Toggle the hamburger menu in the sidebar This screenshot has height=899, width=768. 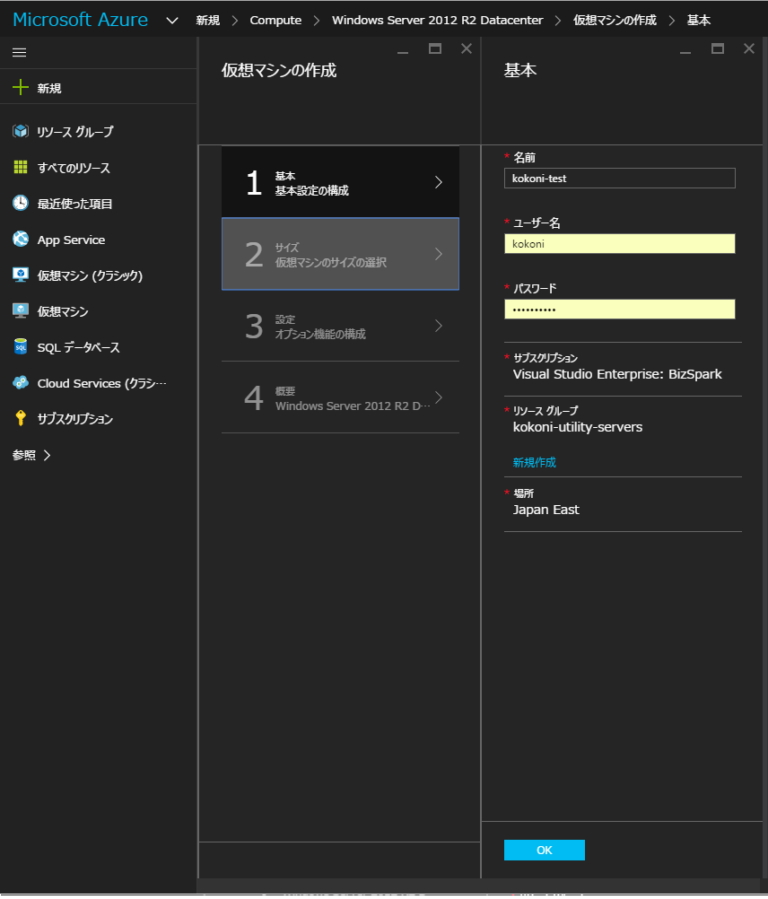[x=19, y=53]
